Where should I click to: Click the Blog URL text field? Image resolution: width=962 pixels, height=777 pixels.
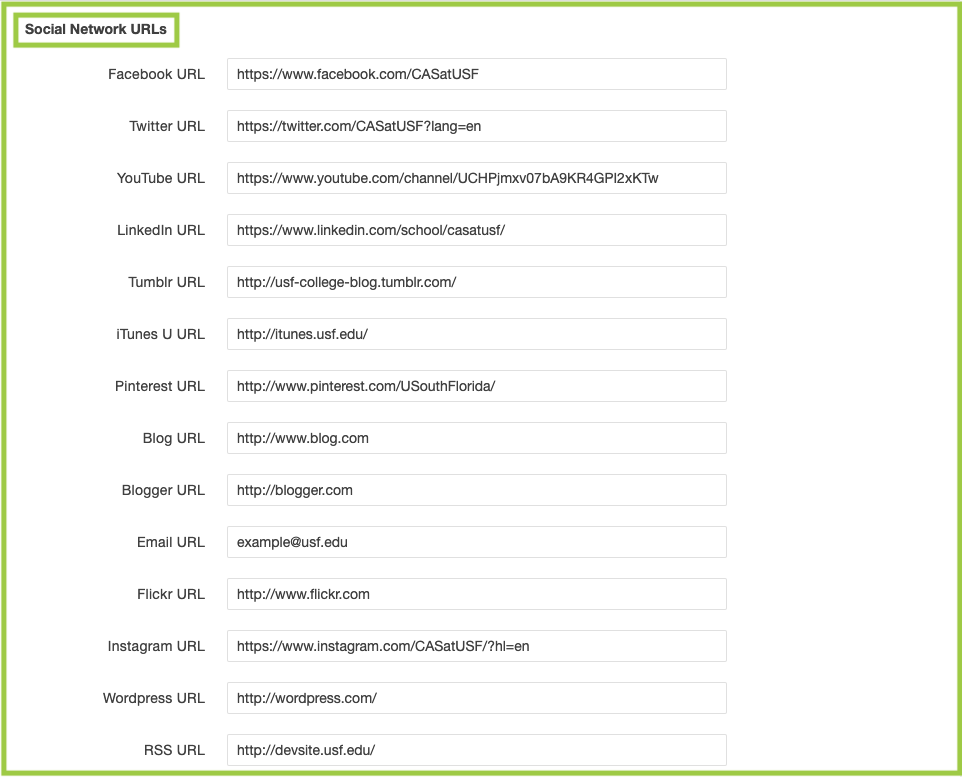477,438
